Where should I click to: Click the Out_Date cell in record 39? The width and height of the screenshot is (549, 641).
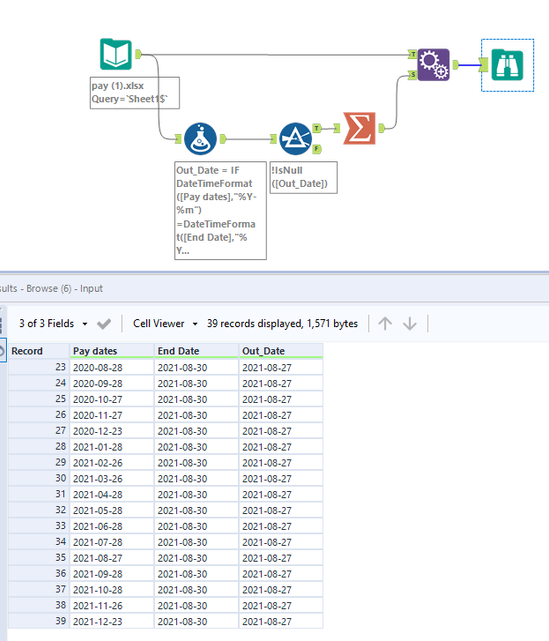click(281, 621)
